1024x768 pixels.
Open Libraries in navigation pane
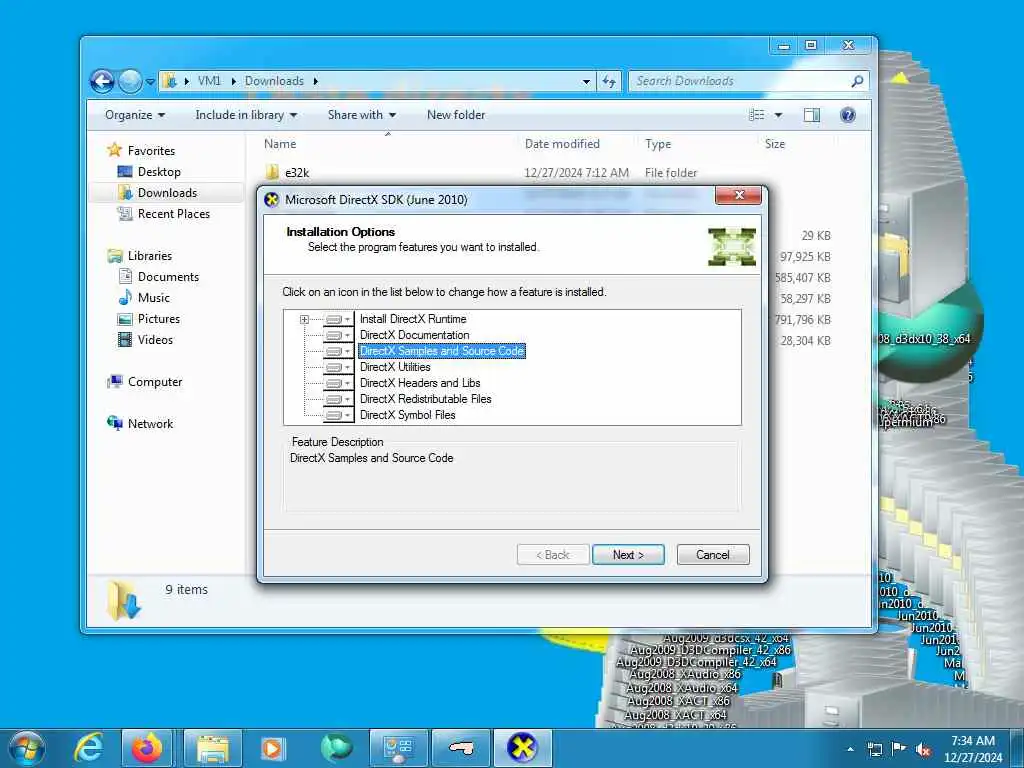click(150, 255)
